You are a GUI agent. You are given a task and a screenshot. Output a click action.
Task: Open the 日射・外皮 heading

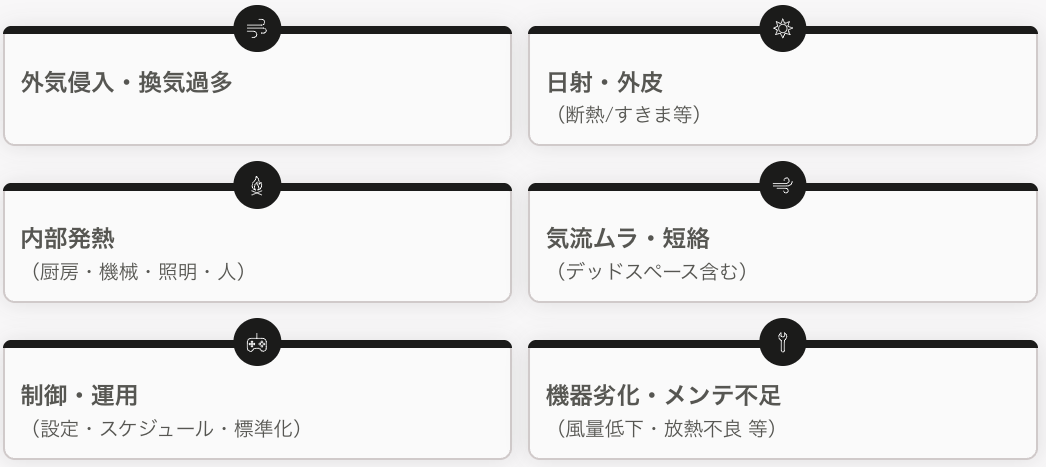(x=604, y=83)
